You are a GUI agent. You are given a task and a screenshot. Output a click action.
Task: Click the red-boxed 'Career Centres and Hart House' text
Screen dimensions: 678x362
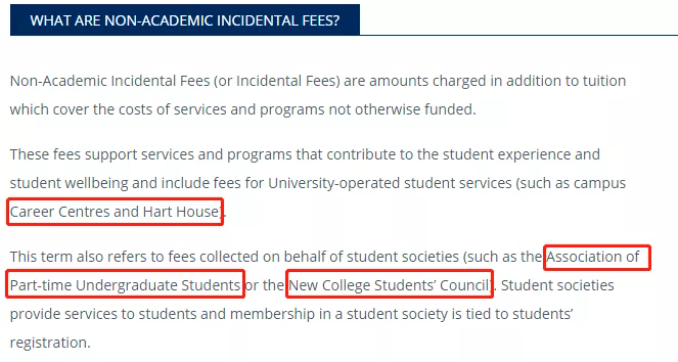115,211
